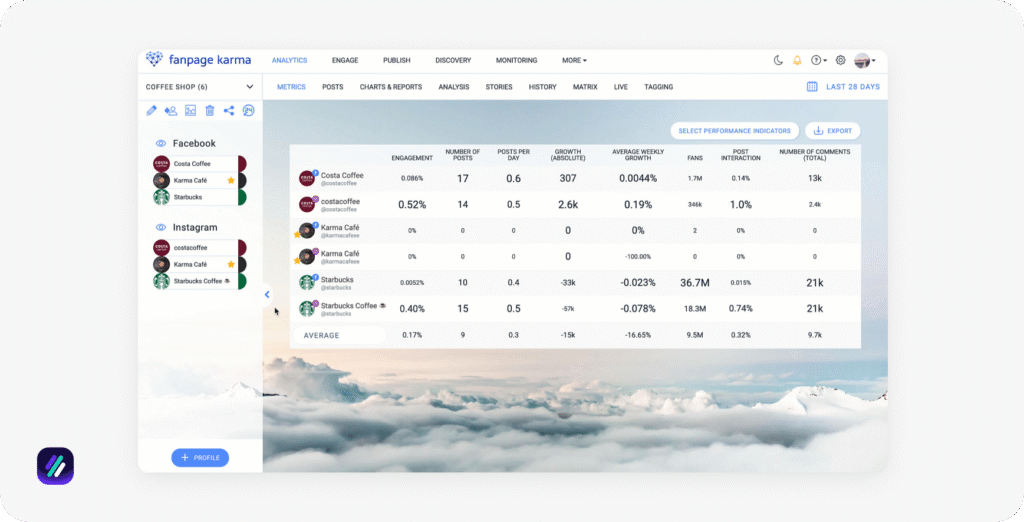
Task: Click the Export button
Action: coord(832,131)
